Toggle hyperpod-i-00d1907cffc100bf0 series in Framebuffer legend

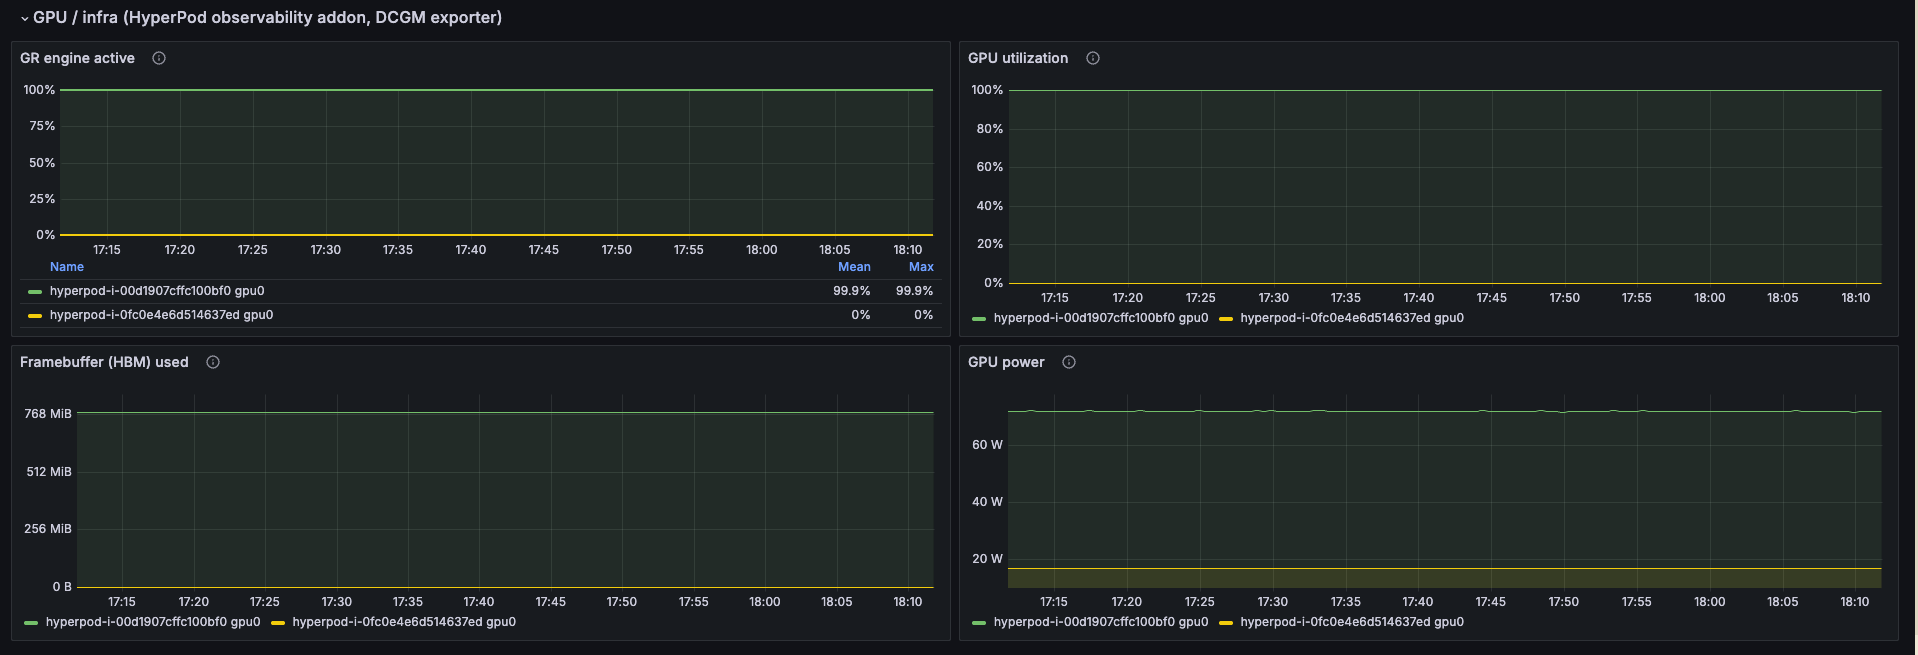[153, 622]
